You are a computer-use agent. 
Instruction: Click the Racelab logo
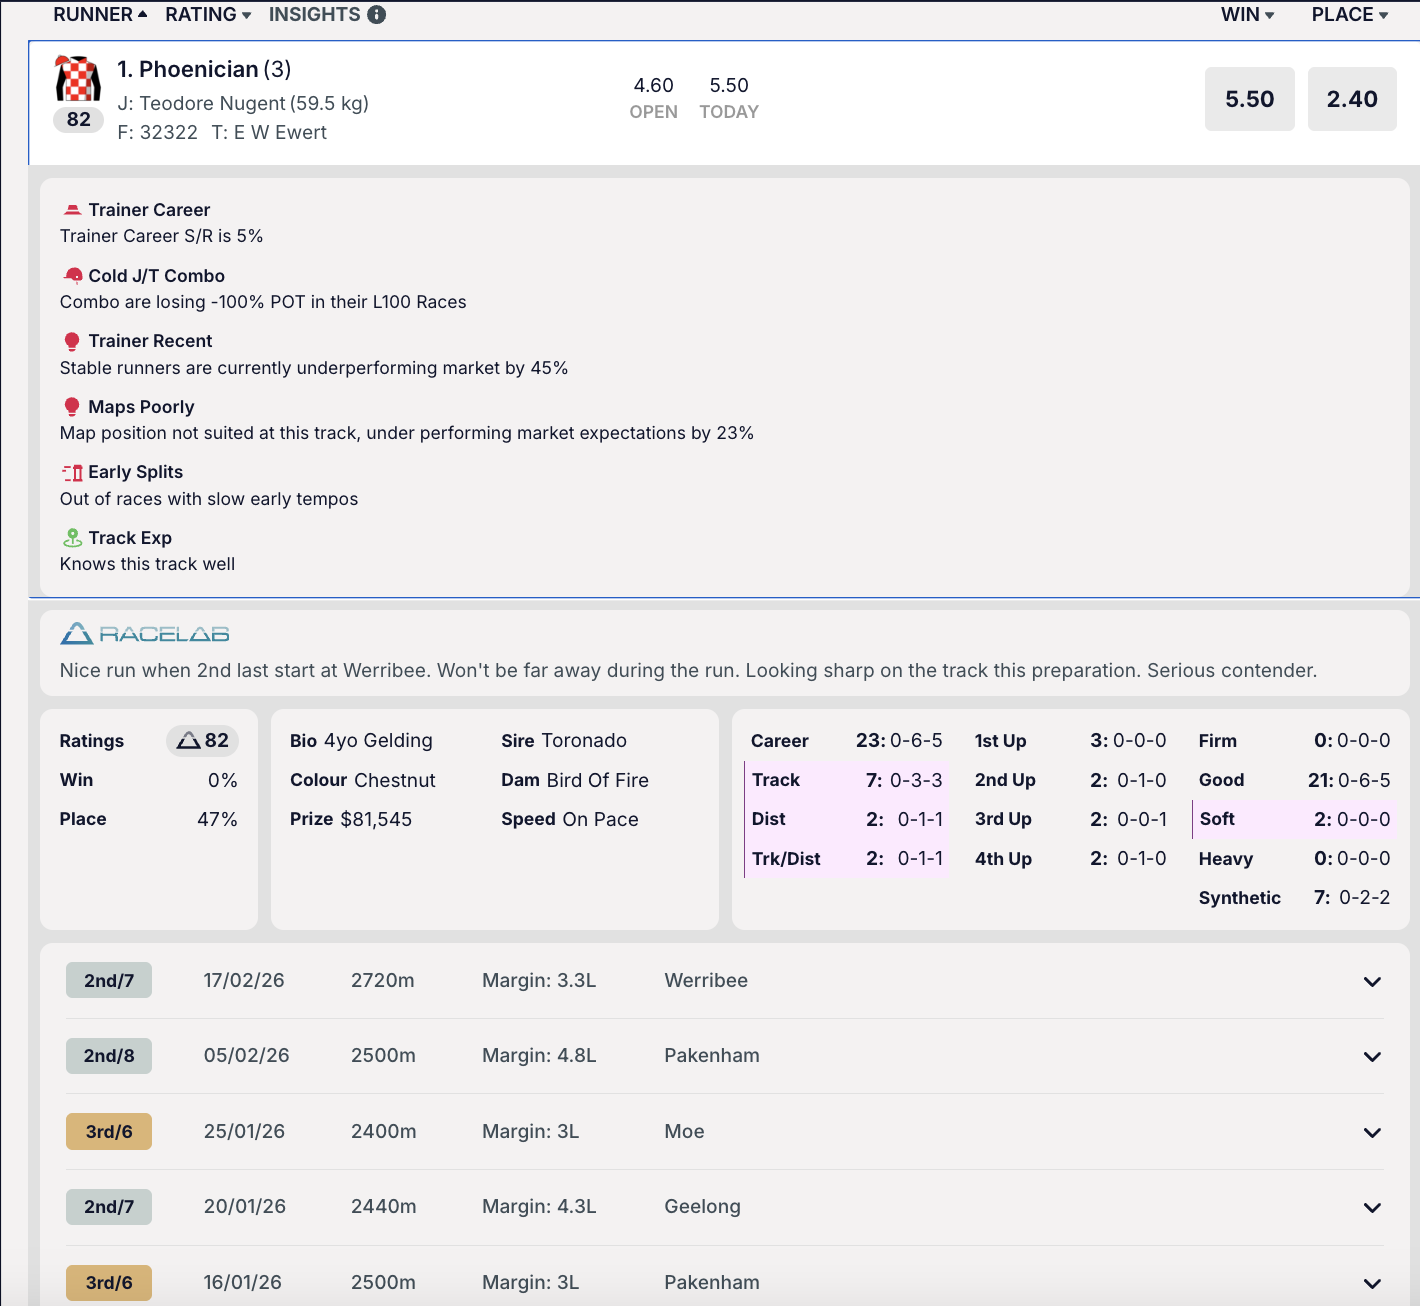pyautogui.click(x=145, y=634)
